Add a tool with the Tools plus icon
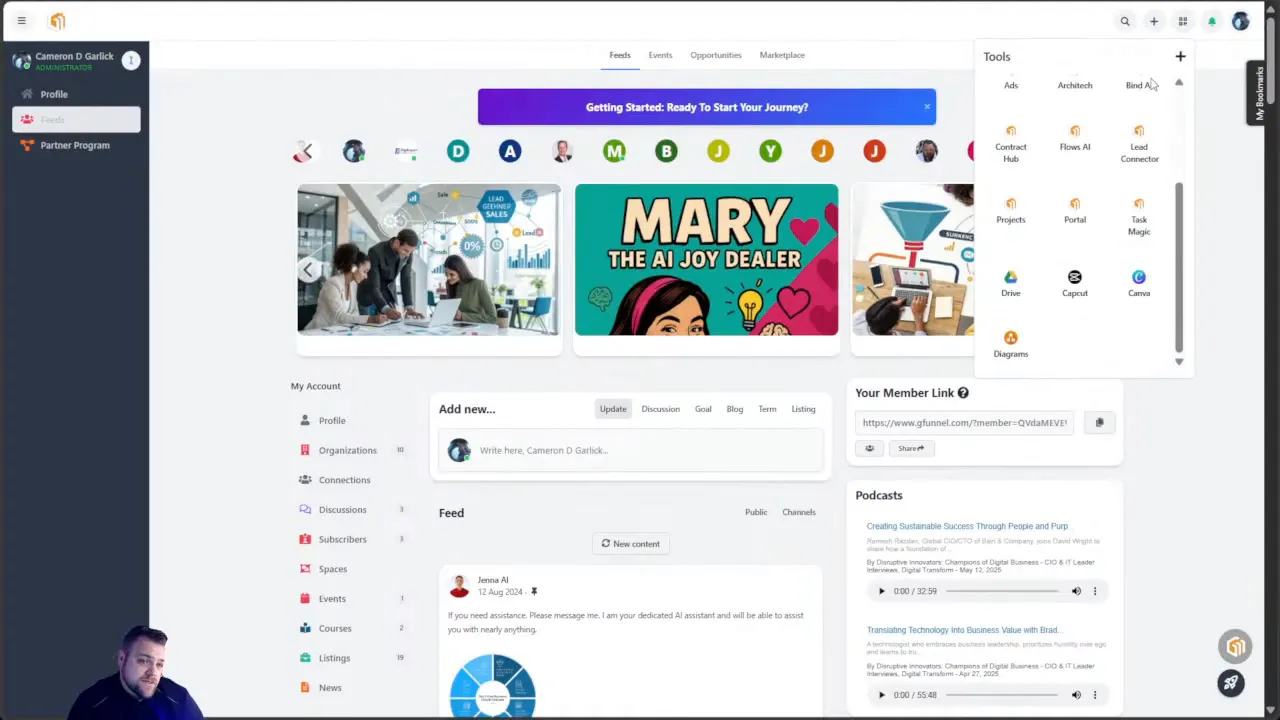 coord(1180,57)
